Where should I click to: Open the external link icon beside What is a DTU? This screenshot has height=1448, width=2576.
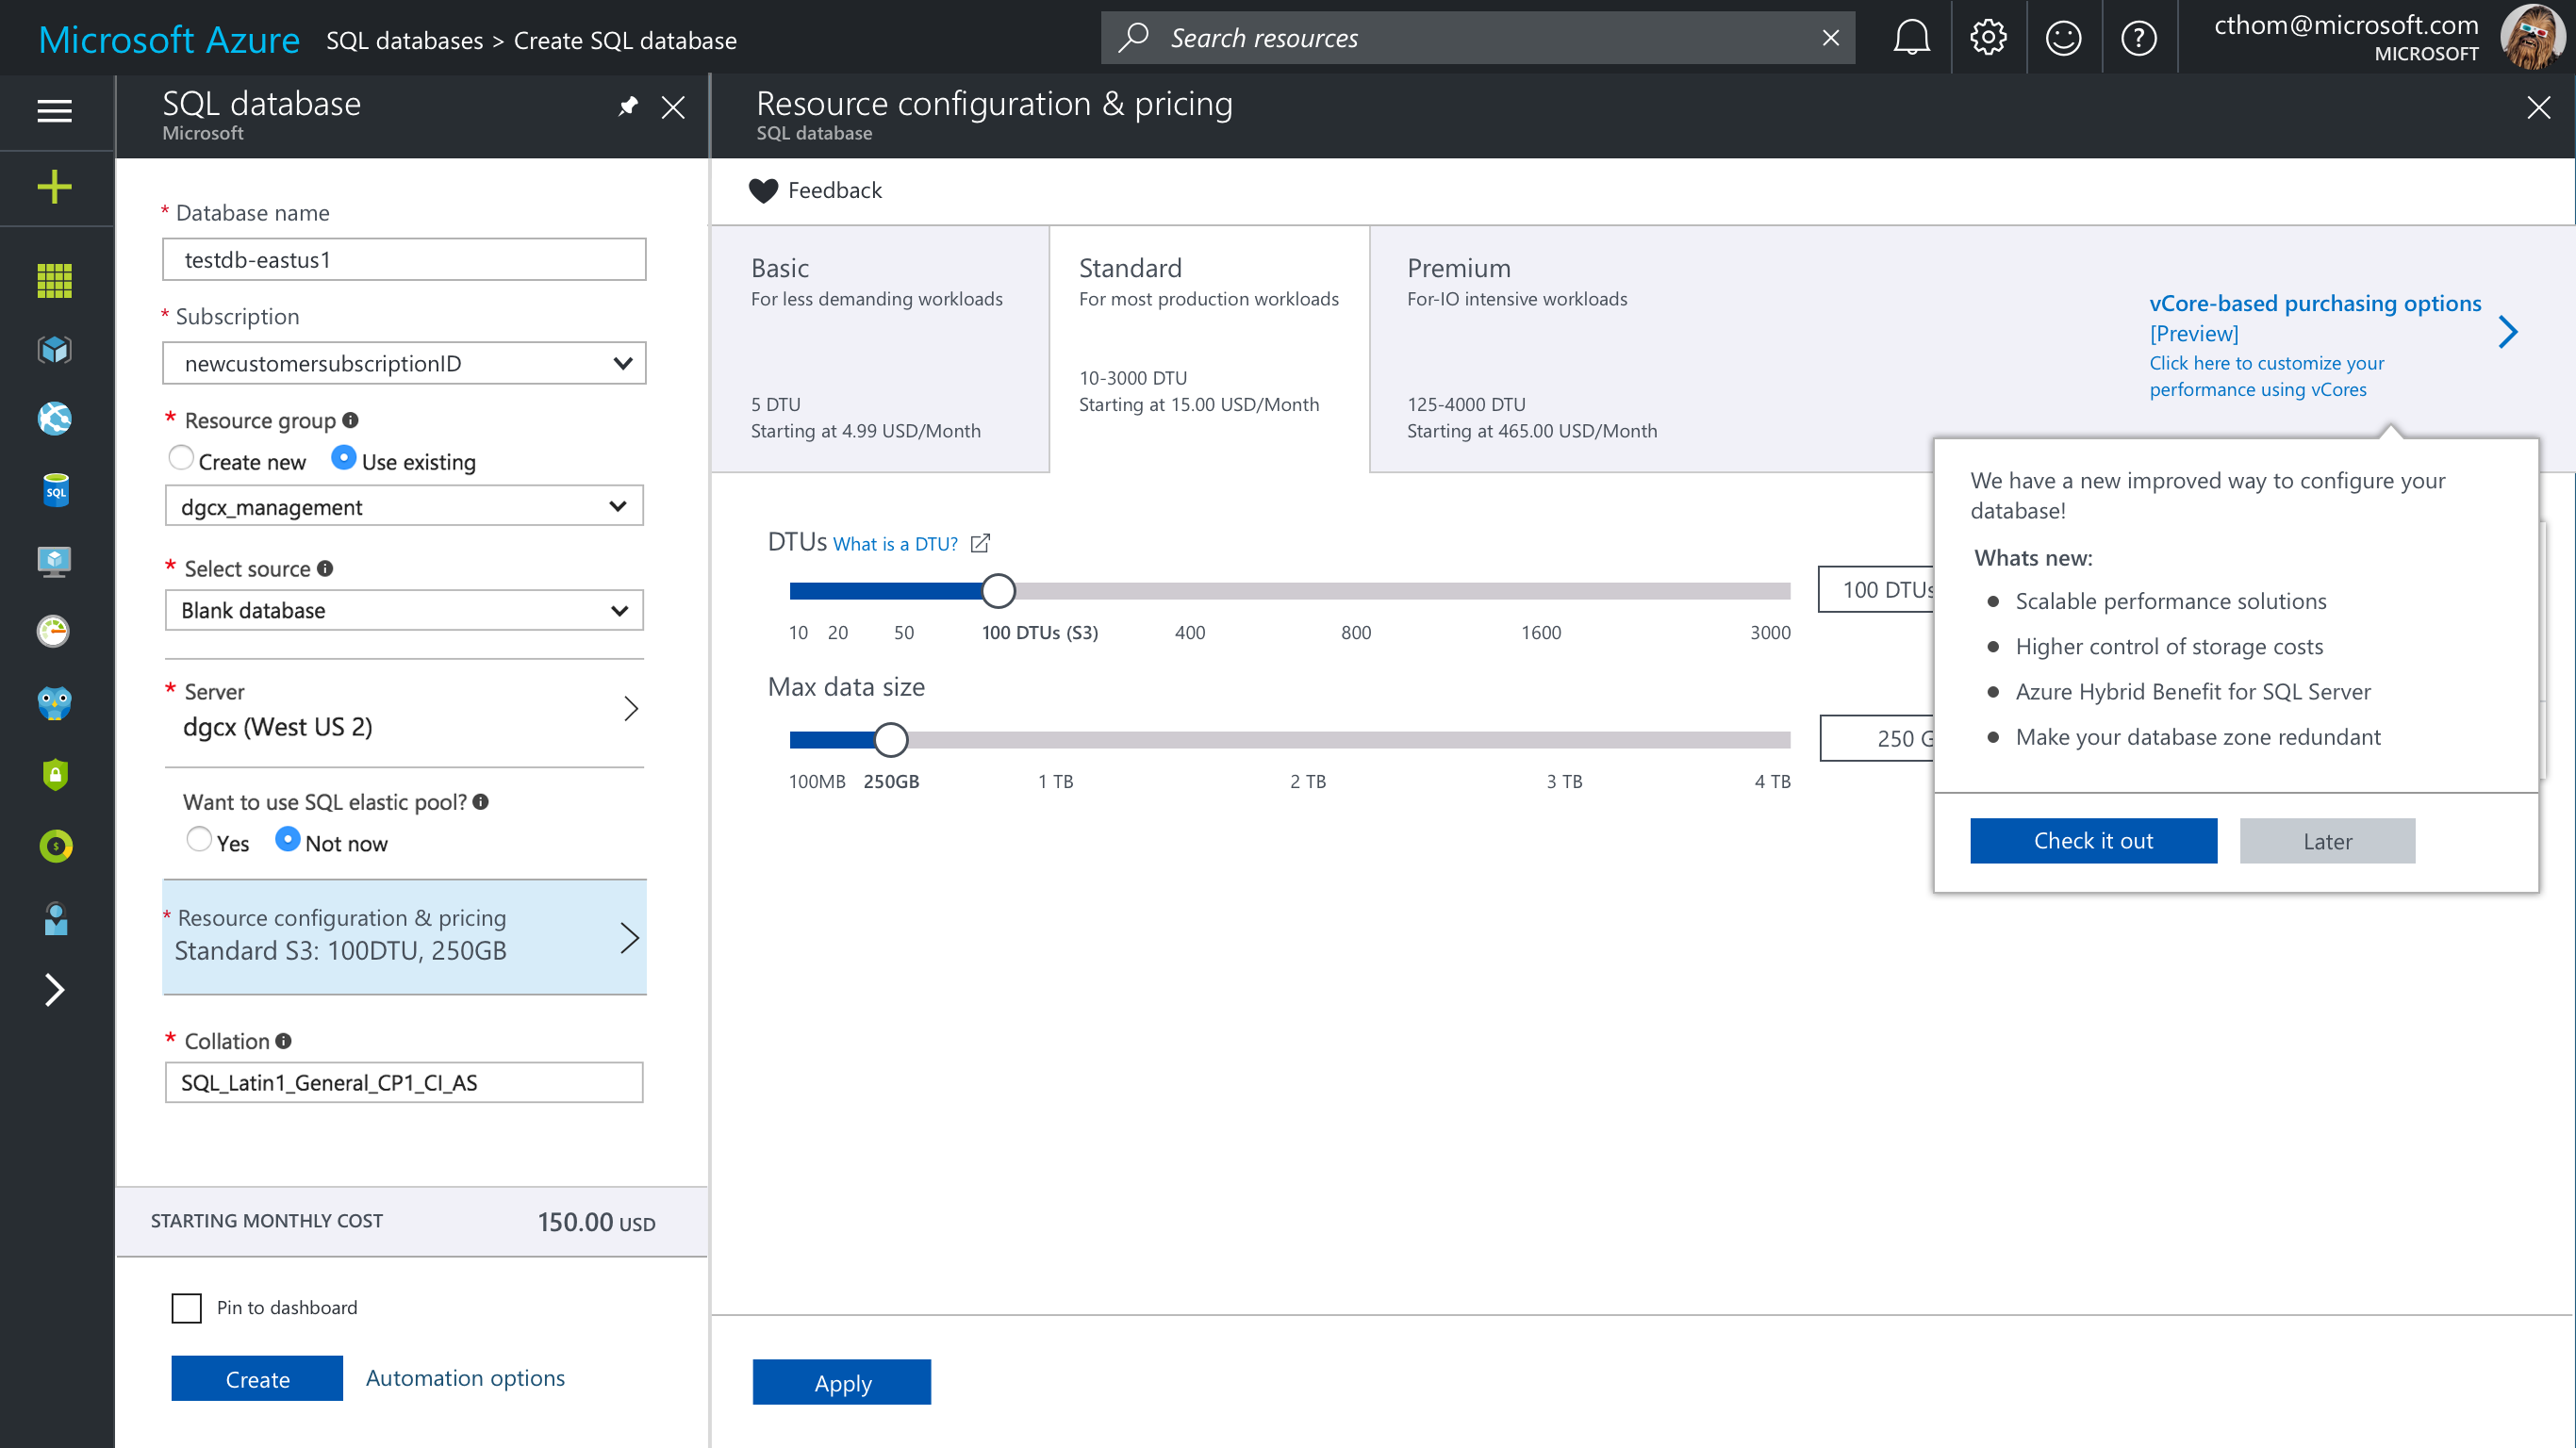(980, 543)
